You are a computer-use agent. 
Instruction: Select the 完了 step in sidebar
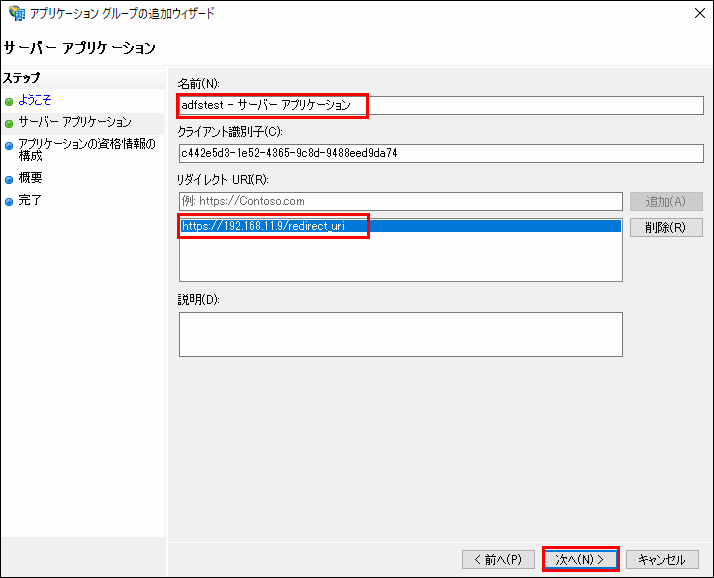point(30,200)
